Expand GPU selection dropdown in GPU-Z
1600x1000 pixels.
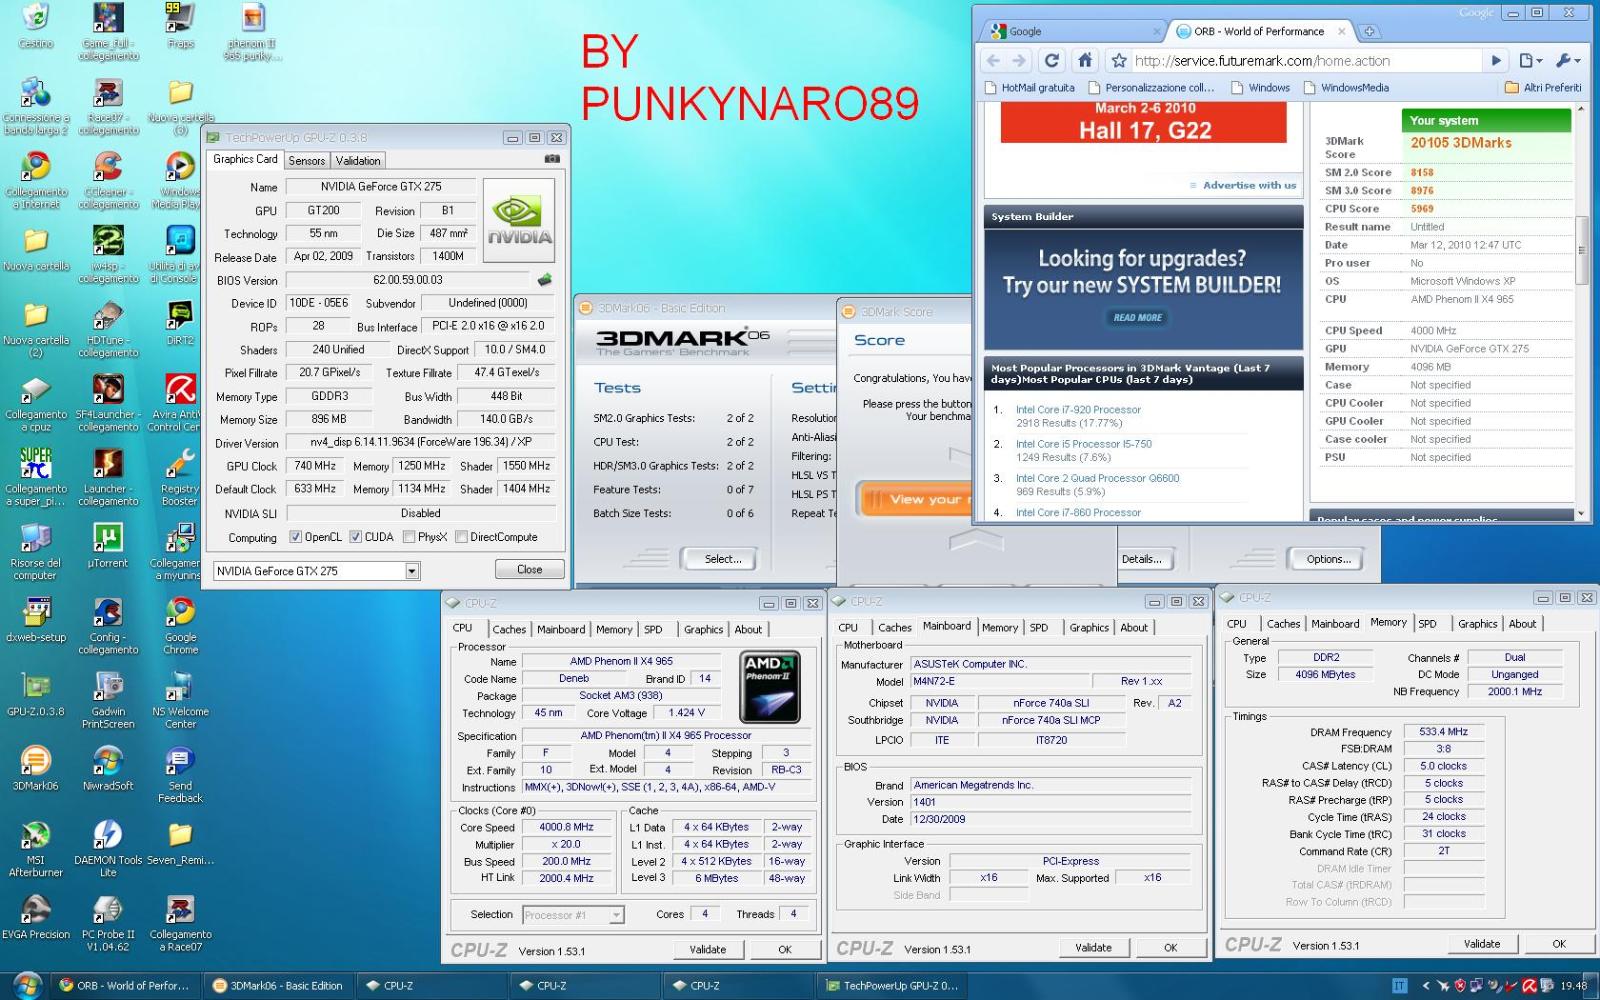[412, 571]
